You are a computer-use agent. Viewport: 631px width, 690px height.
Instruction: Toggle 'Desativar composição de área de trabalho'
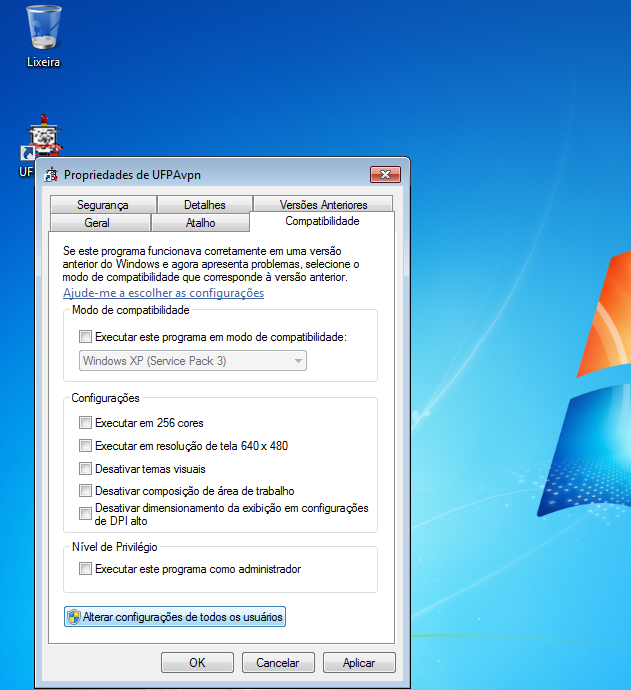pyautogui.click(x=85, y=491)
